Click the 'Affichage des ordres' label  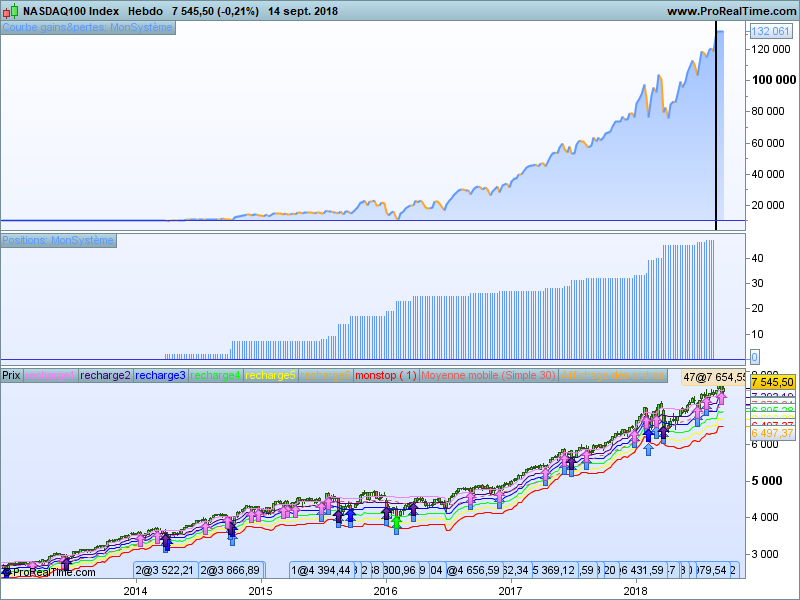613,376
